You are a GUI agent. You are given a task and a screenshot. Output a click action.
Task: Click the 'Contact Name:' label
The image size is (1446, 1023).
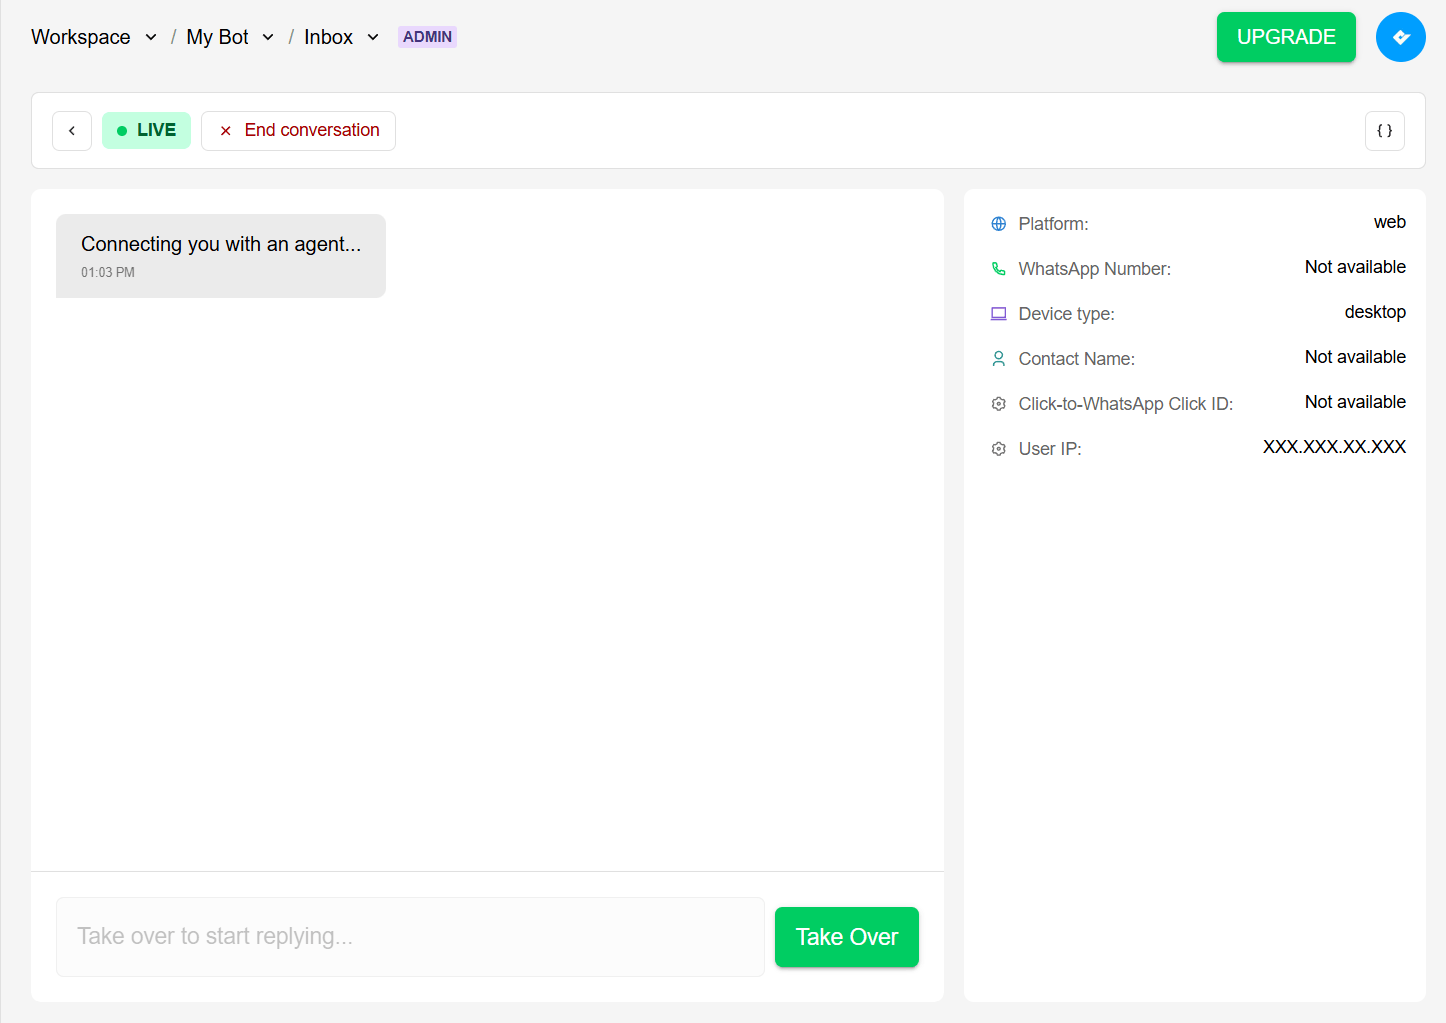pyautogui.click(x=1076, y=359)
